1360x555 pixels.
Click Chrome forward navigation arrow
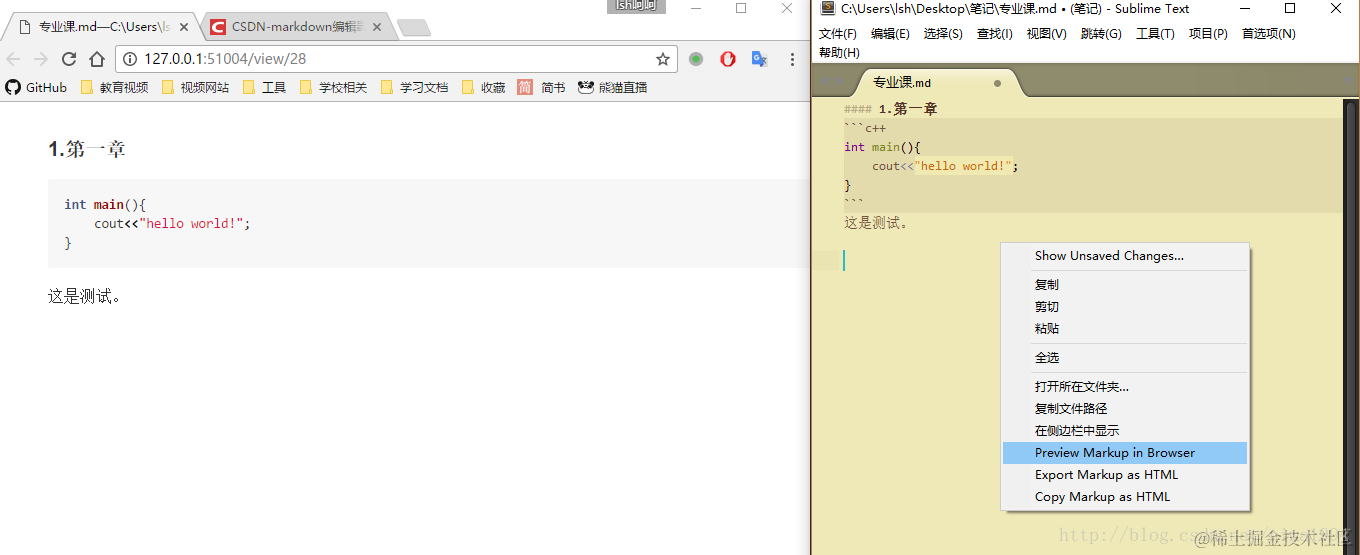pyautogui.click(x=41, y=59)
